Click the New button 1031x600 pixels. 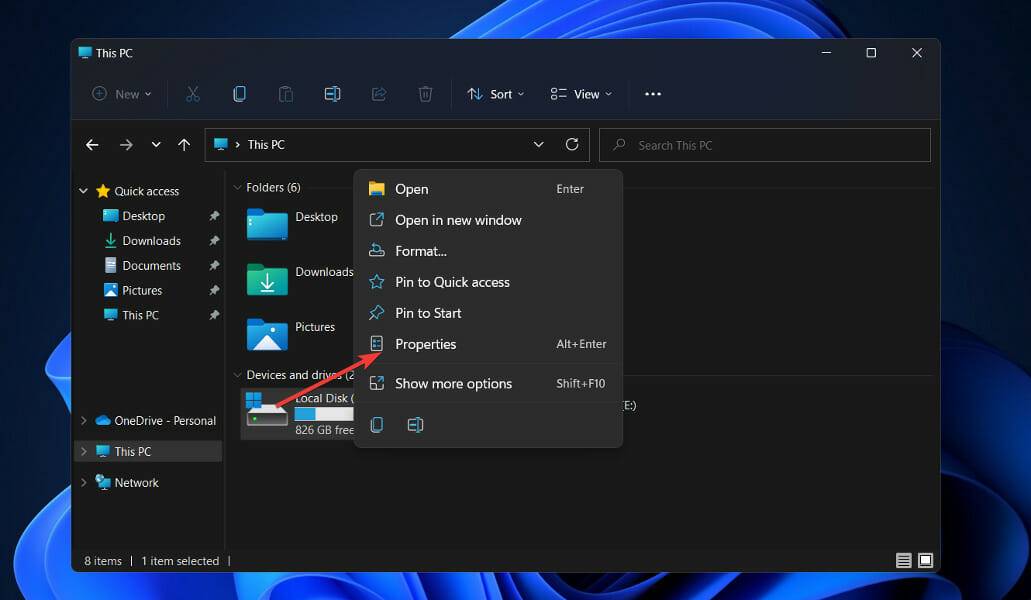[122, 94]
